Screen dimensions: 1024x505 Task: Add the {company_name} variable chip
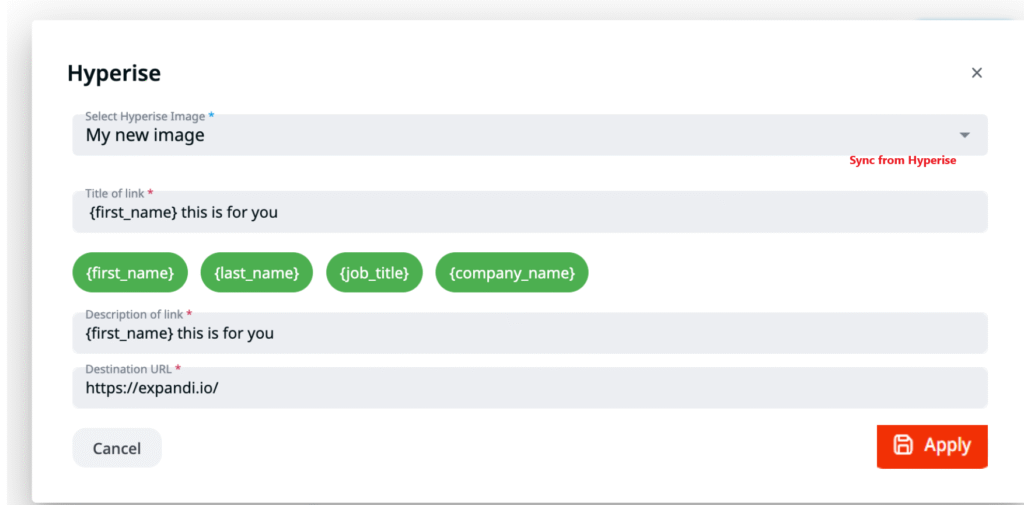click(x=512, y=273)
